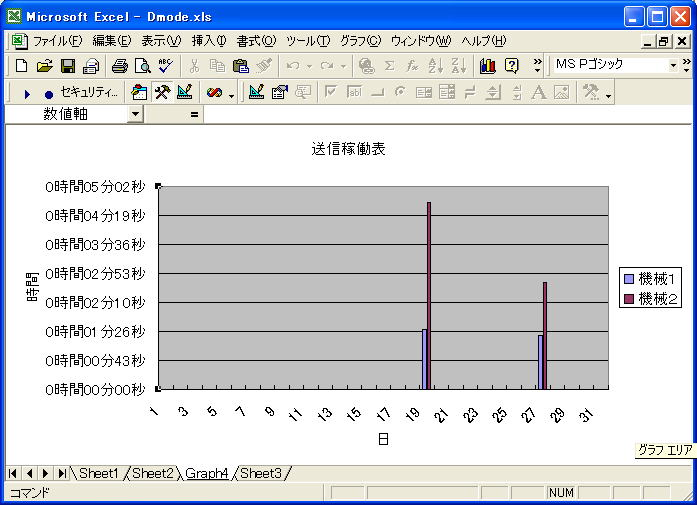The height and width of the screenshot is (505, 697).
Task: Save the workbook with floppy icon
Action: (x=68, y=66)
